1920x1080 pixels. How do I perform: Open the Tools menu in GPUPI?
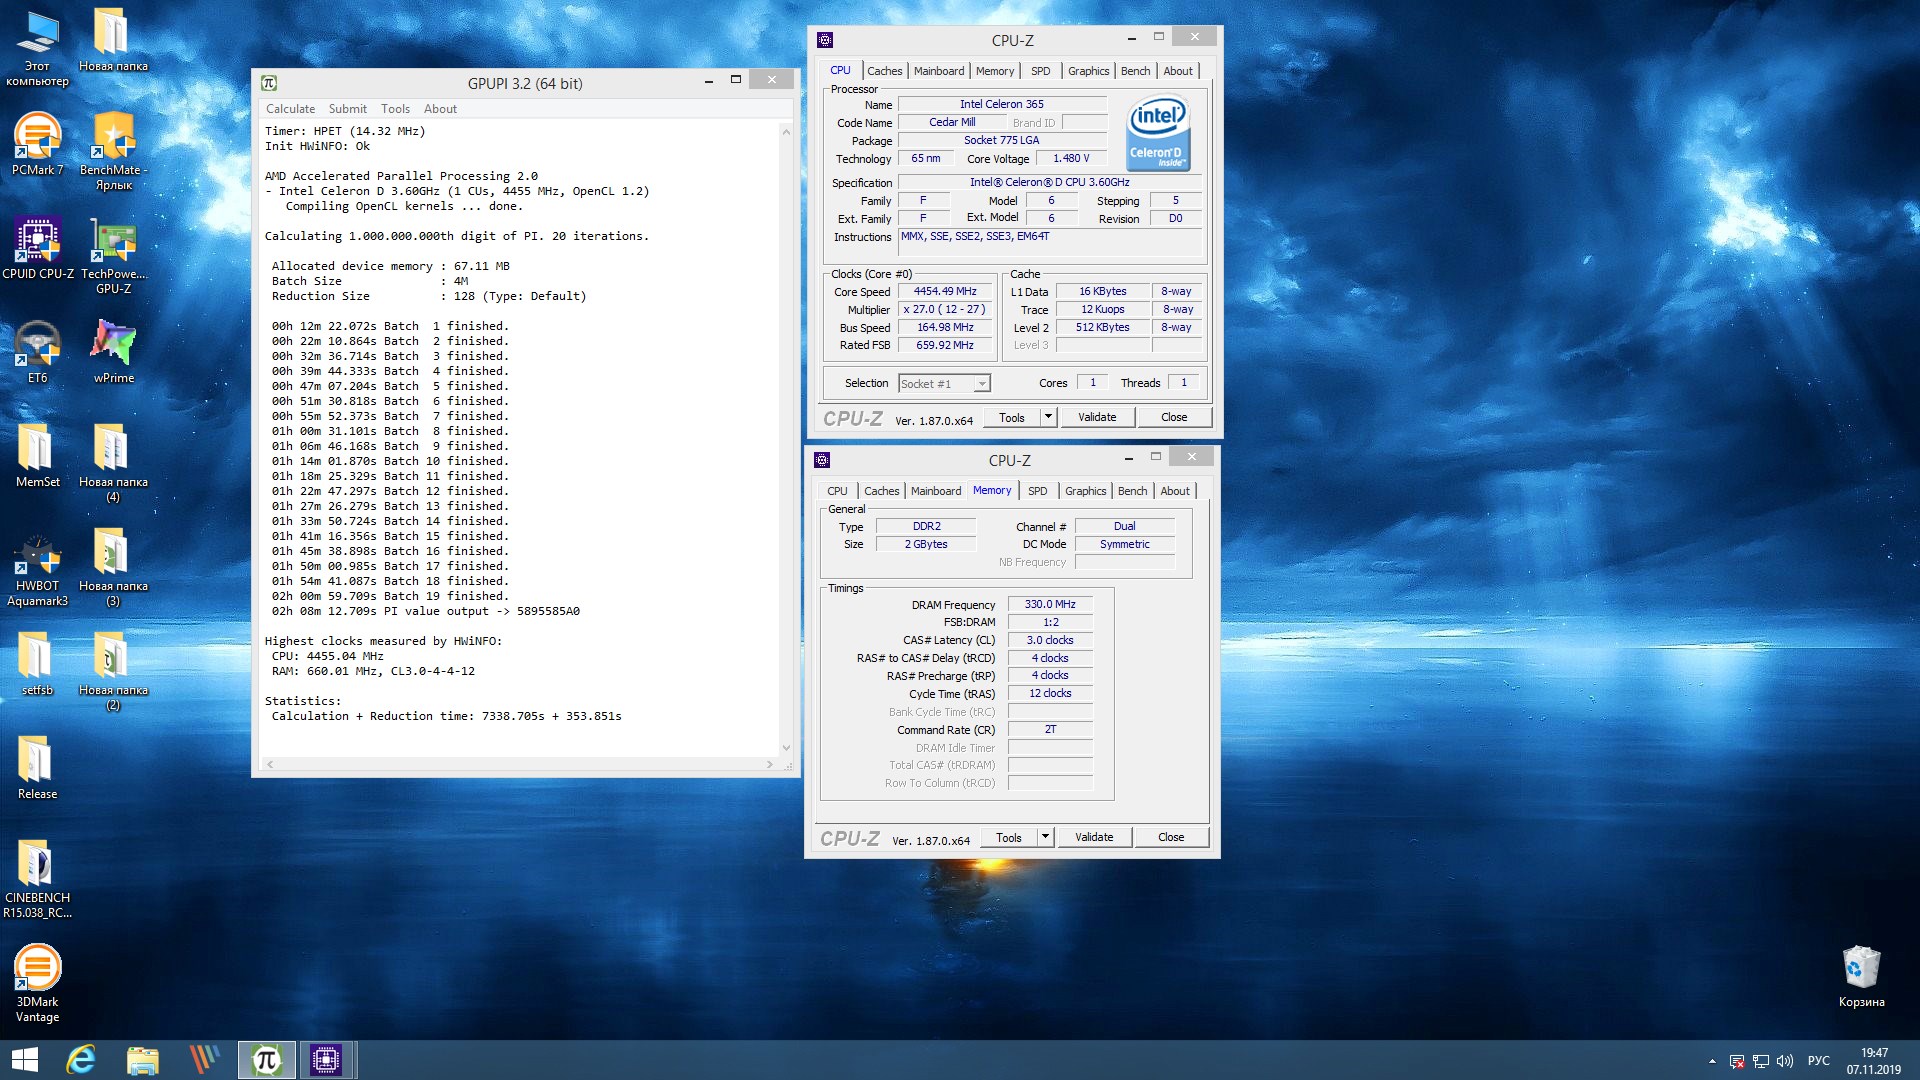coord(395,109)
